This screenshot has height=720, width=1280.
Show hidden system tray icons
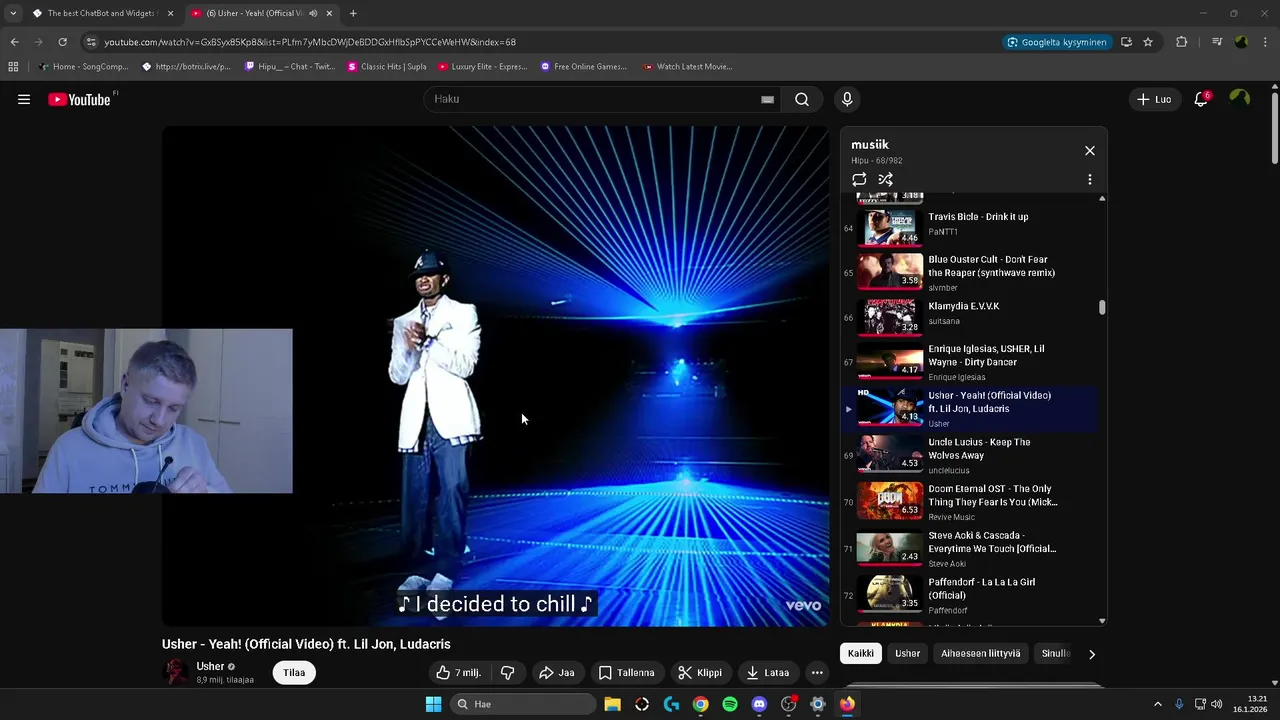pyautogui.click(x=1158, y=704)
